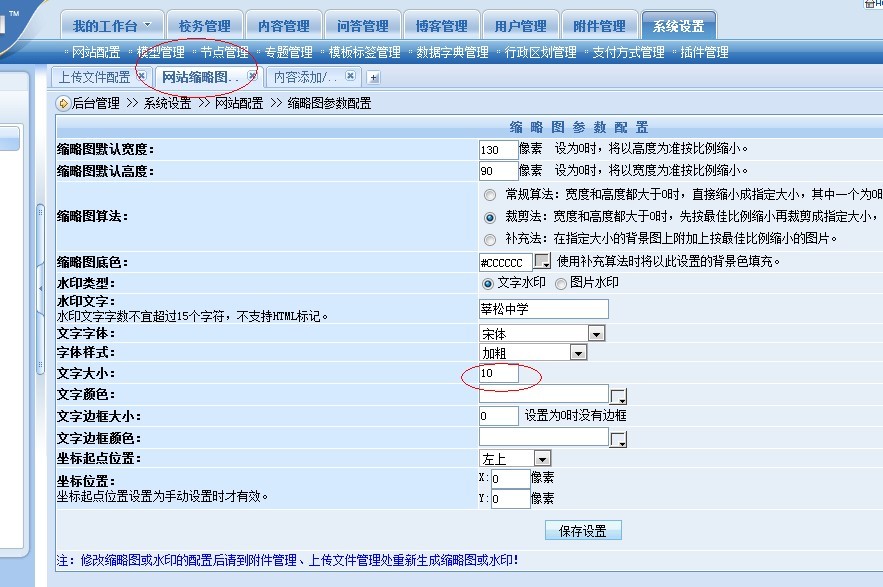Open the 文字颜色 color picker icon

tap(618, 396)
